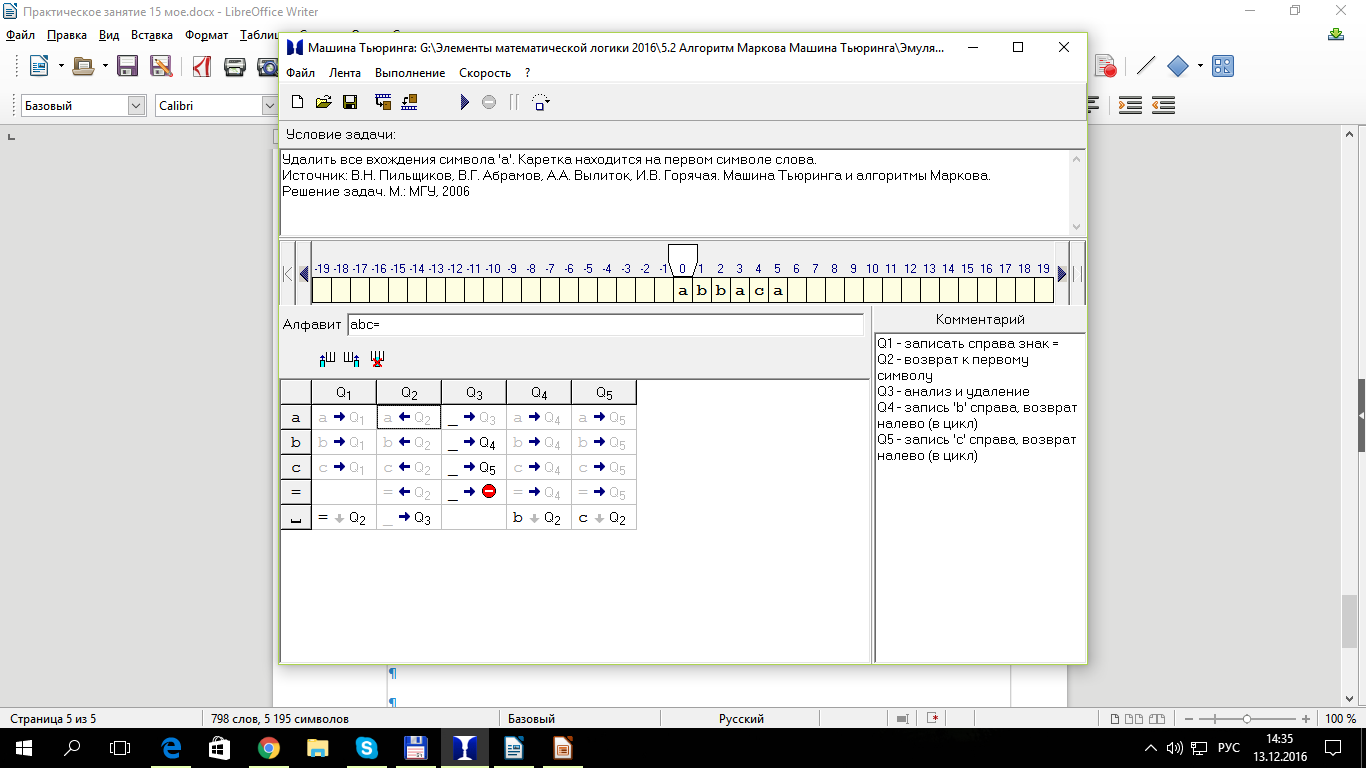The image size is (1366, 768).
Task: Stop execution with the grey stop icon
Action: pos(489,102)
